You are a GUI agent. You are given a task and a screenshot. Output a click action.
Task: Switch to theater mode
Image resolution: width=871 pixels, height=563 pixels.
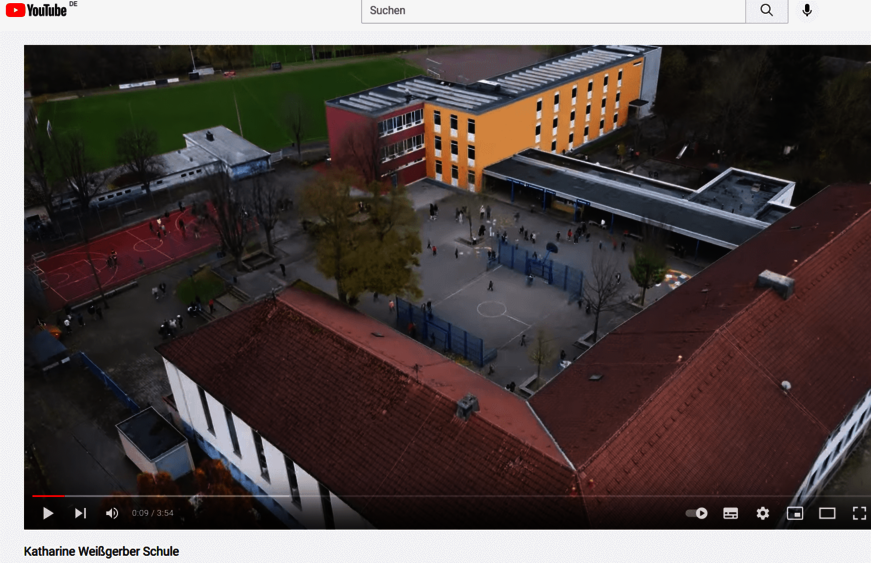pos(827,513)
